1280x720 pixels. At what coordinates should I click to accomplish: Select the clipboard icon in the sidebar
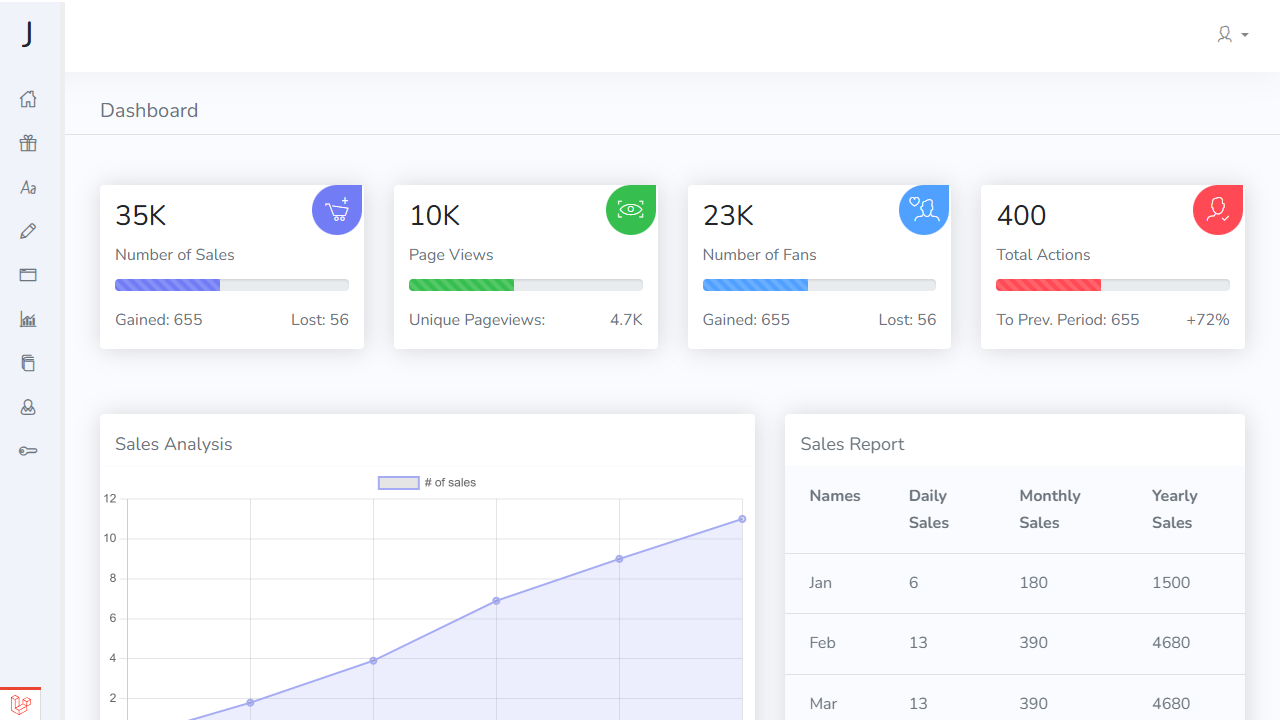pos(28,363)
